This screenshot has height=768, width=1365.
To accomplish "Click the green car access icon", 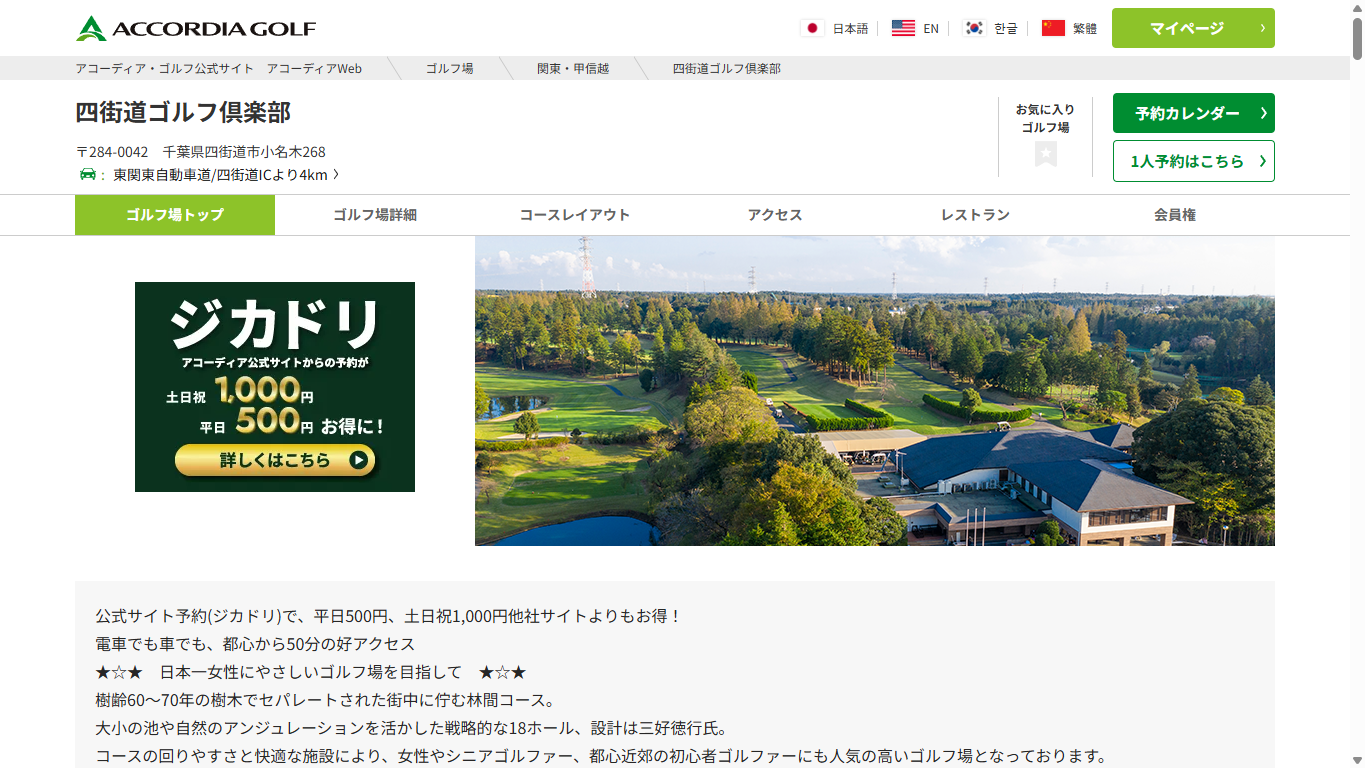I will point(88,175).
